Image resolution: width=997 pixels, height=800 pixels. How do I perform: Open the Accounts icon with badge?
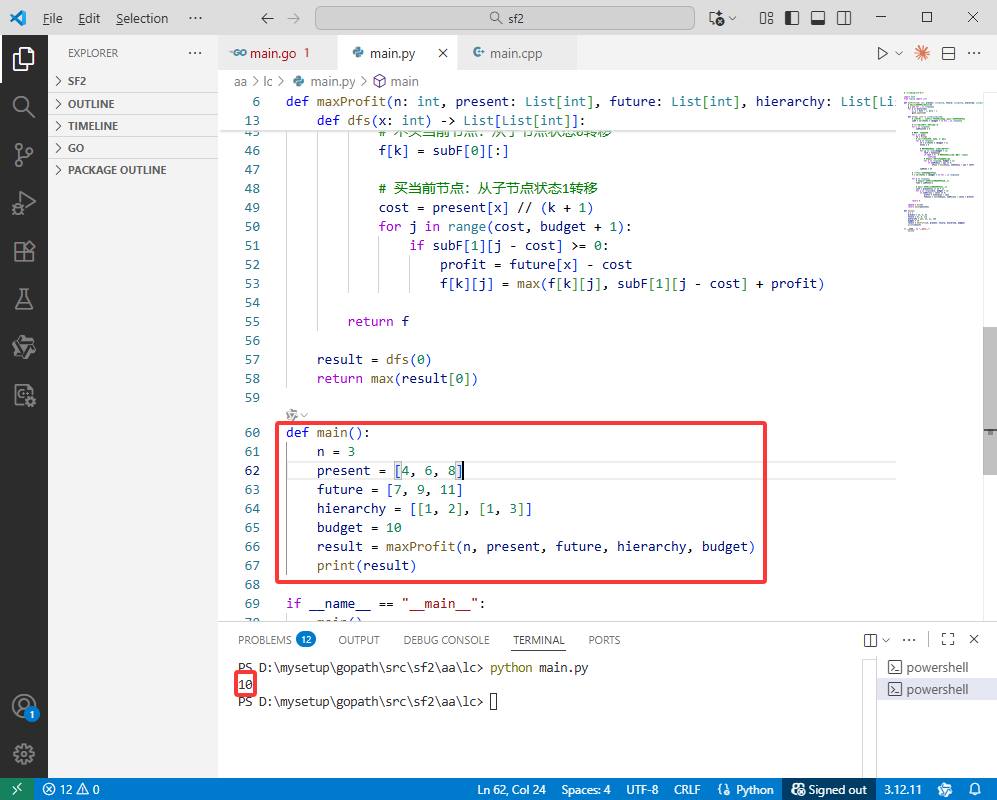pyautogui.click(x=24, y=707)
